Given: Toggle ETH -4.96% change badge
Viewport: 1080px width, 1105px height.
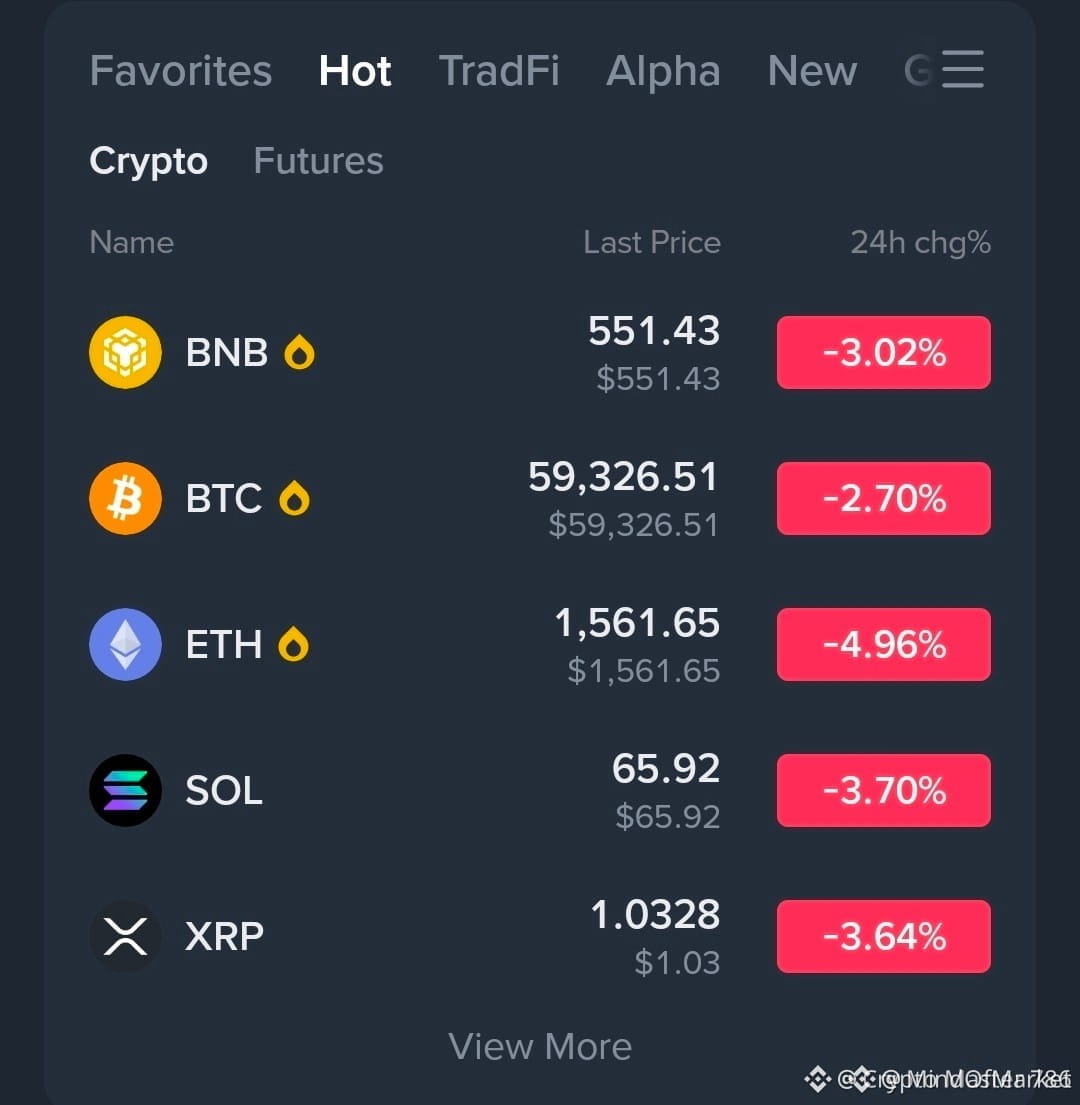Looking at the screenshot, I should tap(883, 644).
